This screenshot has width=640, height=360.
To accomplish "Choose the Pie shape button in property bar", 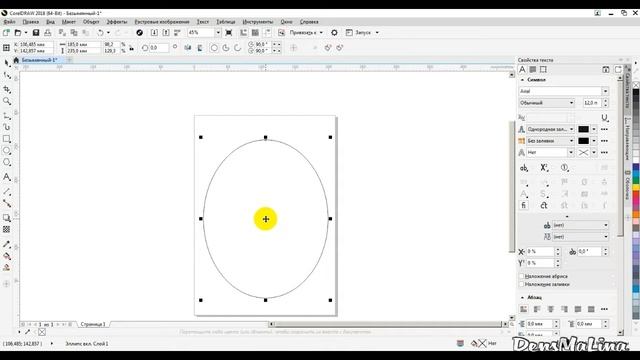I will tap(226, 48).
